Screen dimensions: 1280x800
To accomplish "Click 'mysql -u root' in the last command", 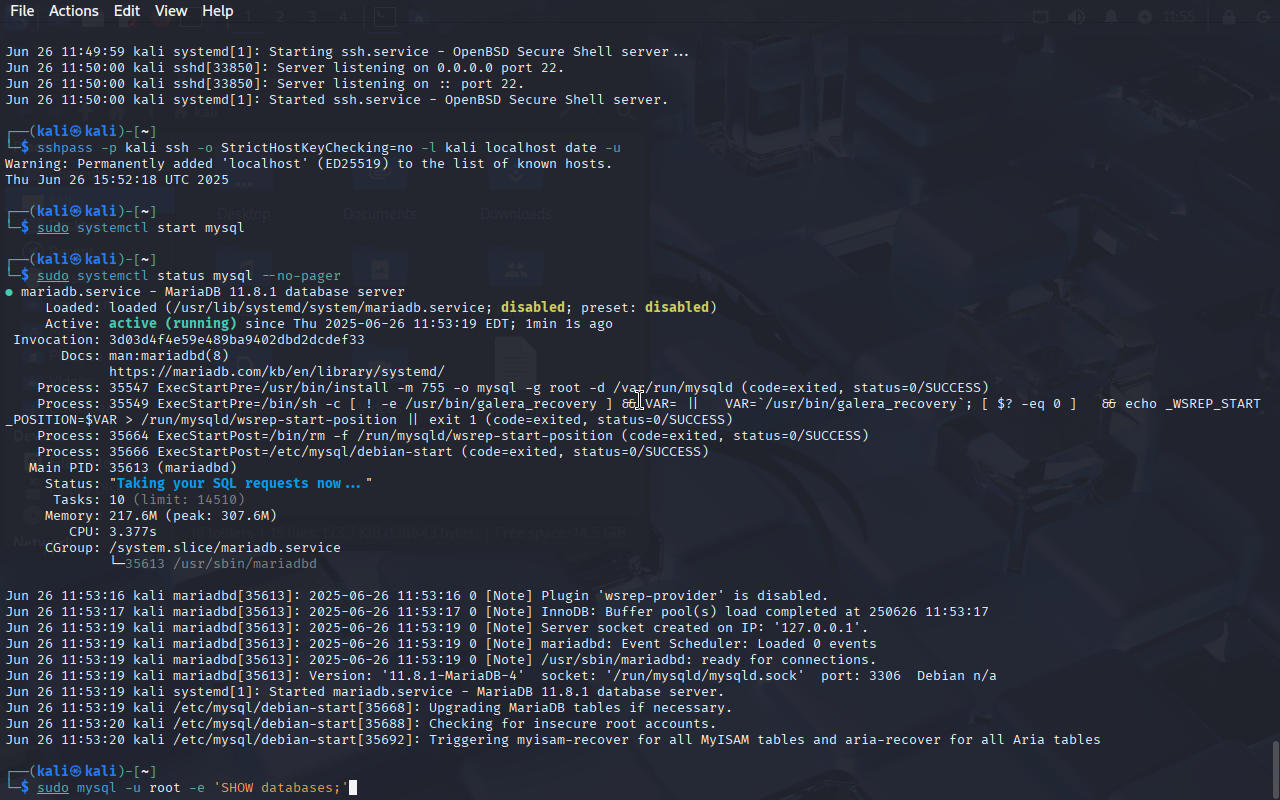I will (x=129, y=788).
